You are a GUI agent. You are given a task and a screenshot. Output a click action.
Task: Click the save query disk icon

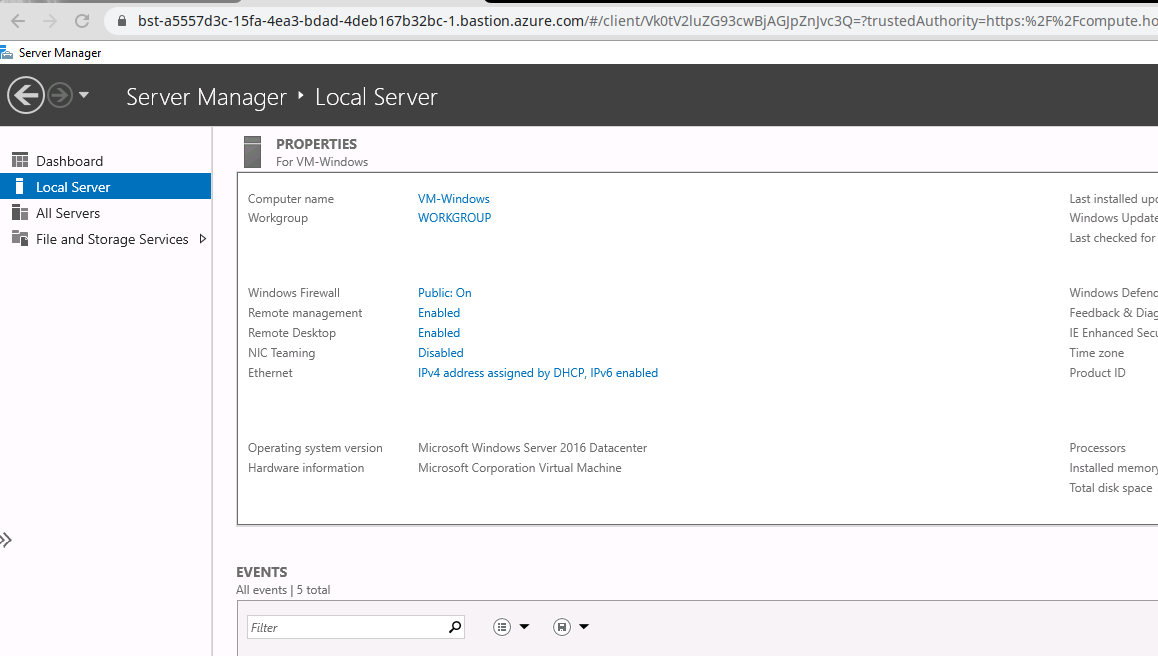click(x=562, y=627)
